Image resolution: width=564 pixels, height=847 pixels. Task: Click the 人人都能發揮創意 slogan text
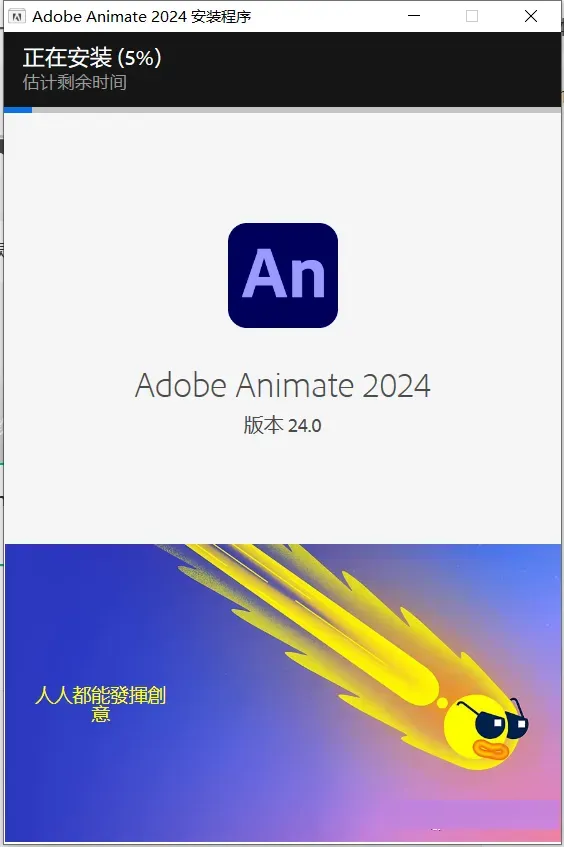click(x=100, y=704)
